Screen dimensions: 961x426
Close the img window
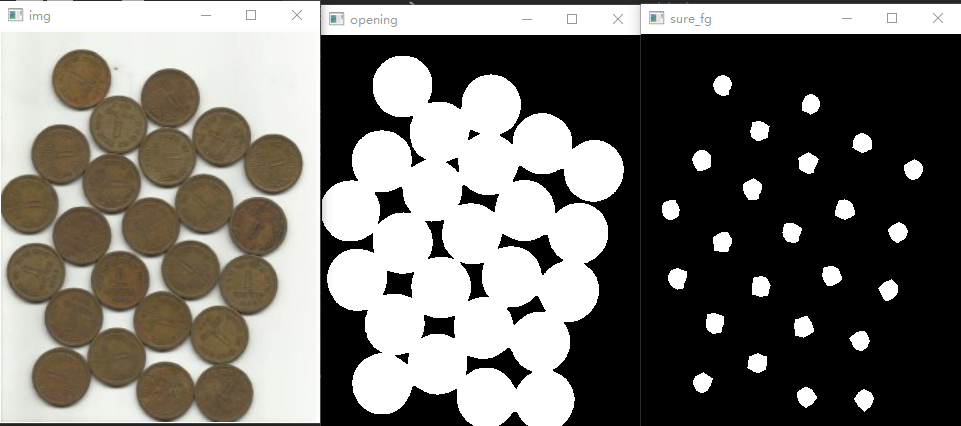point(297,15)
